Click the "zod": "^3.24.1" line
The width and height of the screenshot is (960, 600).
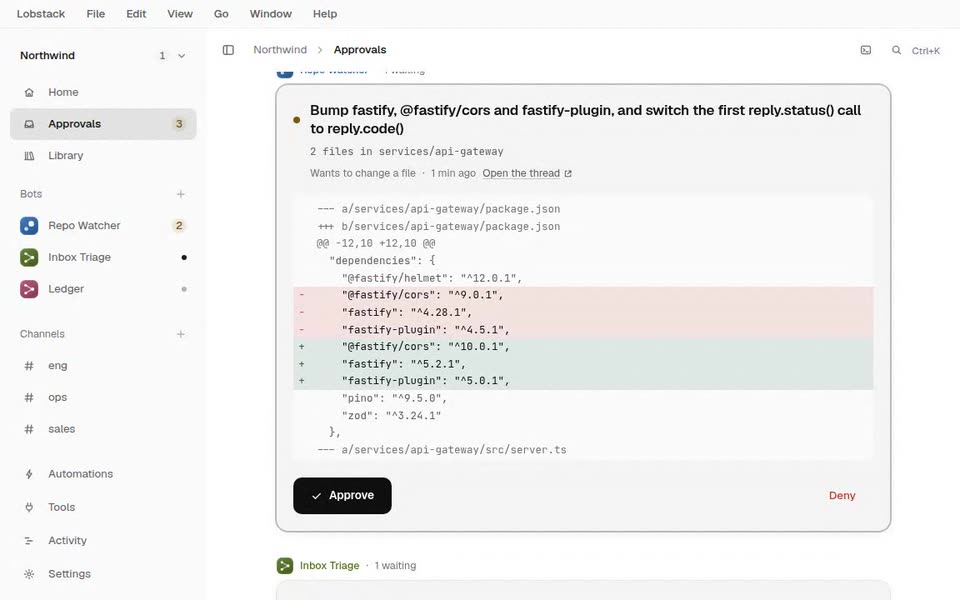point(583,415)
